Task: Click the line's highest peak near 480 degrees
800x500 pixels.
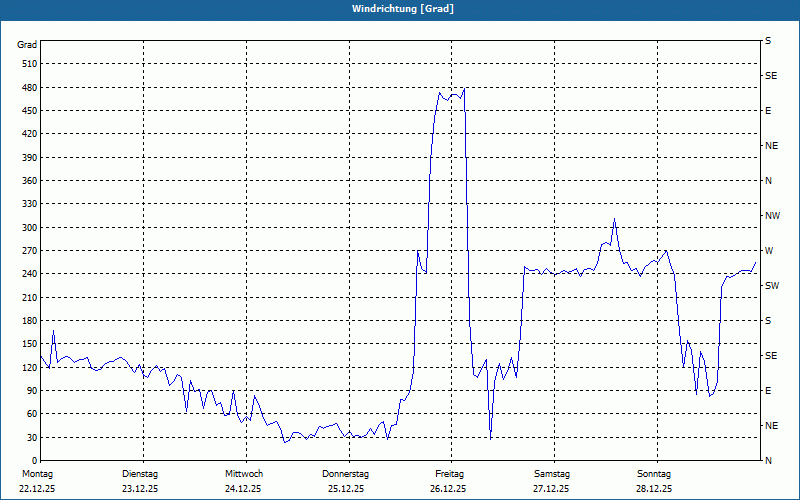Action: pos(464,88)
